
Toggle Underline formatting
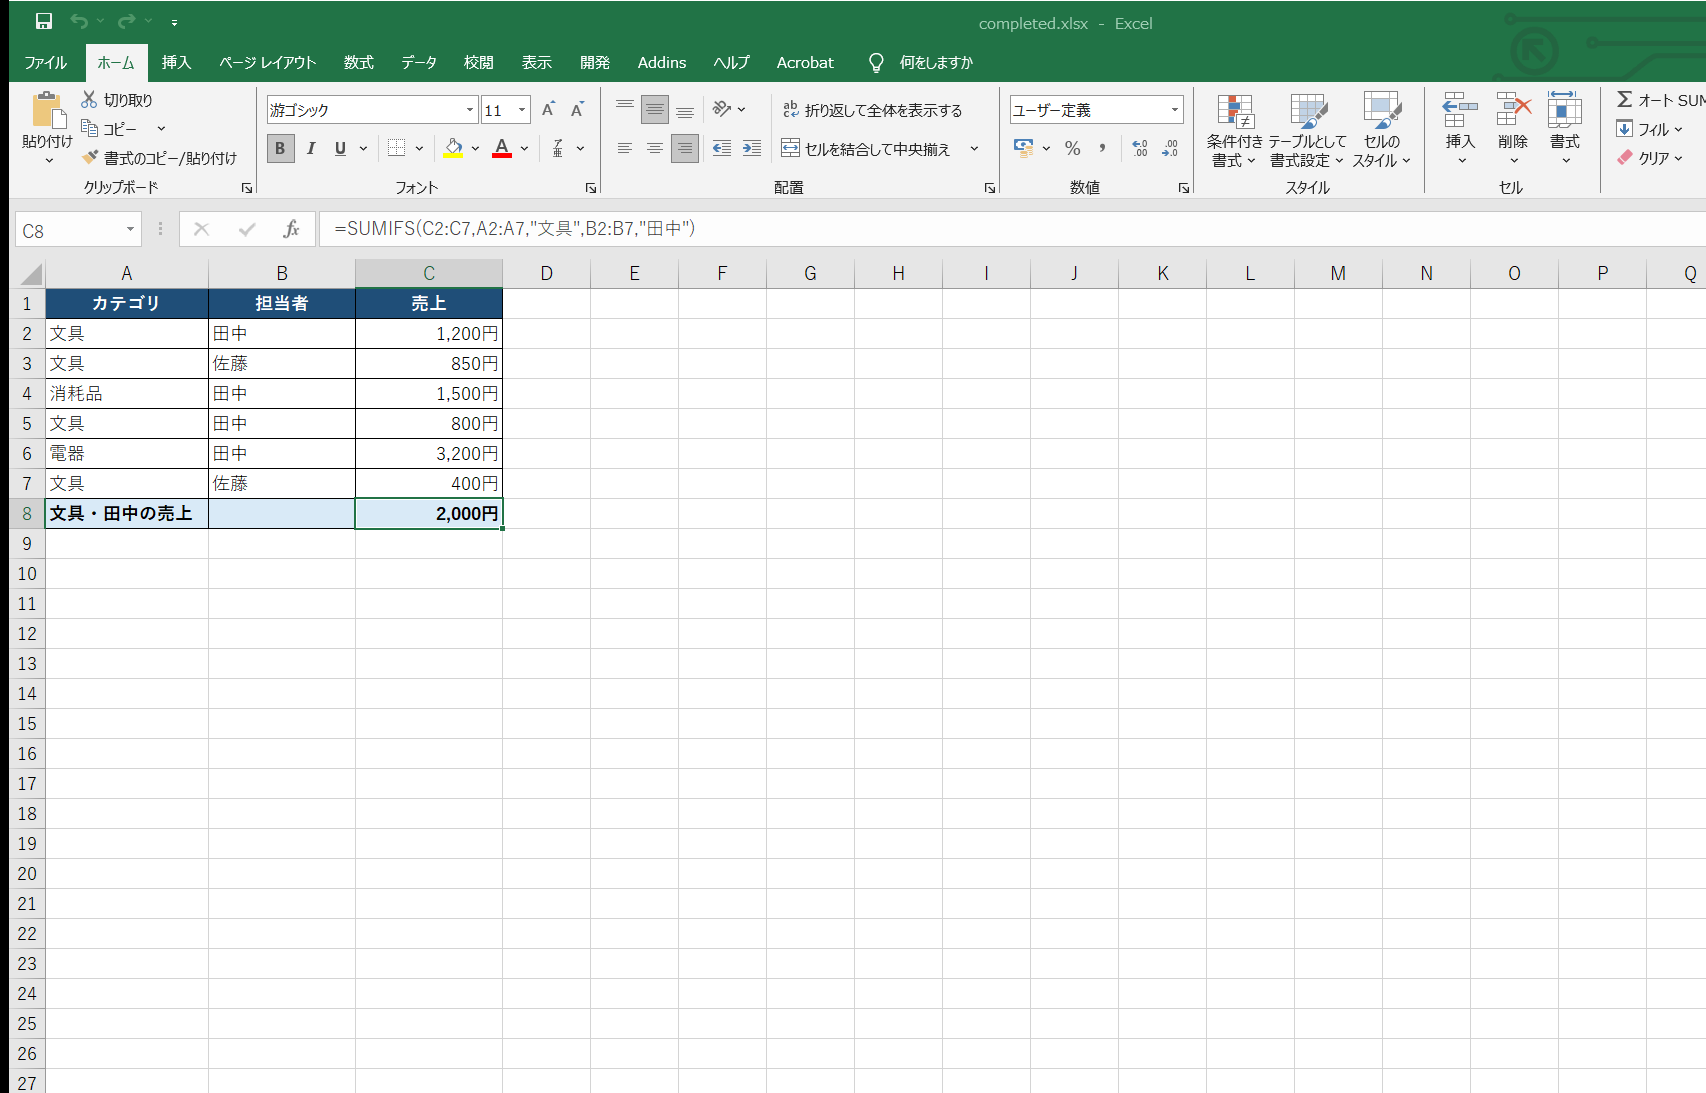pos(340,148)
